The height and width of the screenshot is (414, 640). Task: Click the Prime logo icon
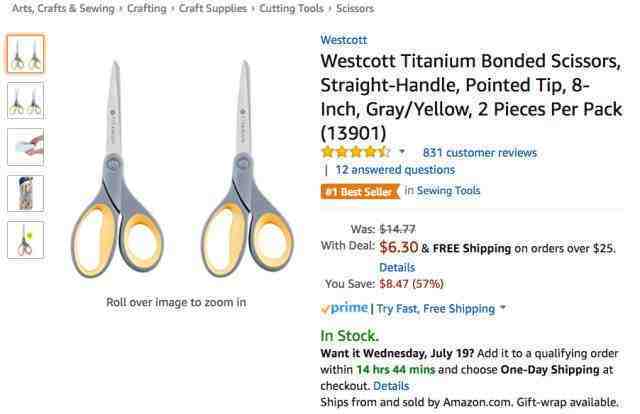(x=345, y=309)
